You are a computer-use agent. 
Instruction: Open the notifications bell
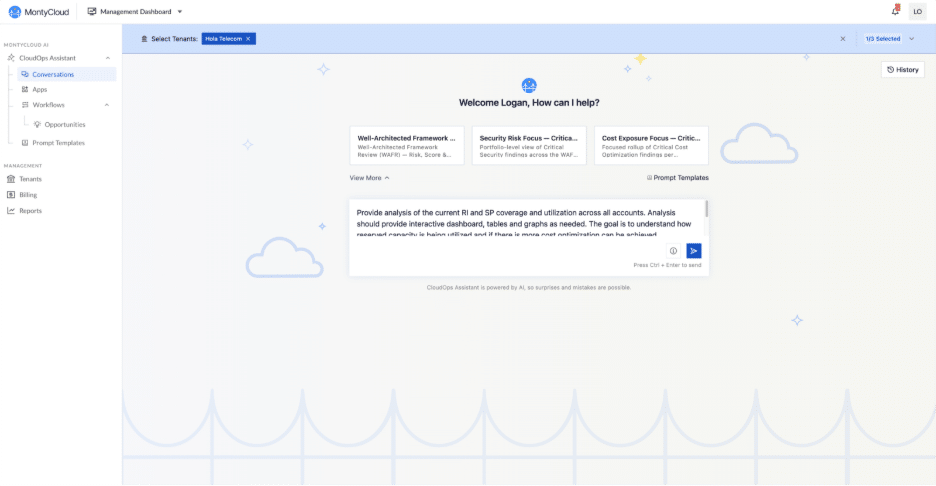point(895,11)
